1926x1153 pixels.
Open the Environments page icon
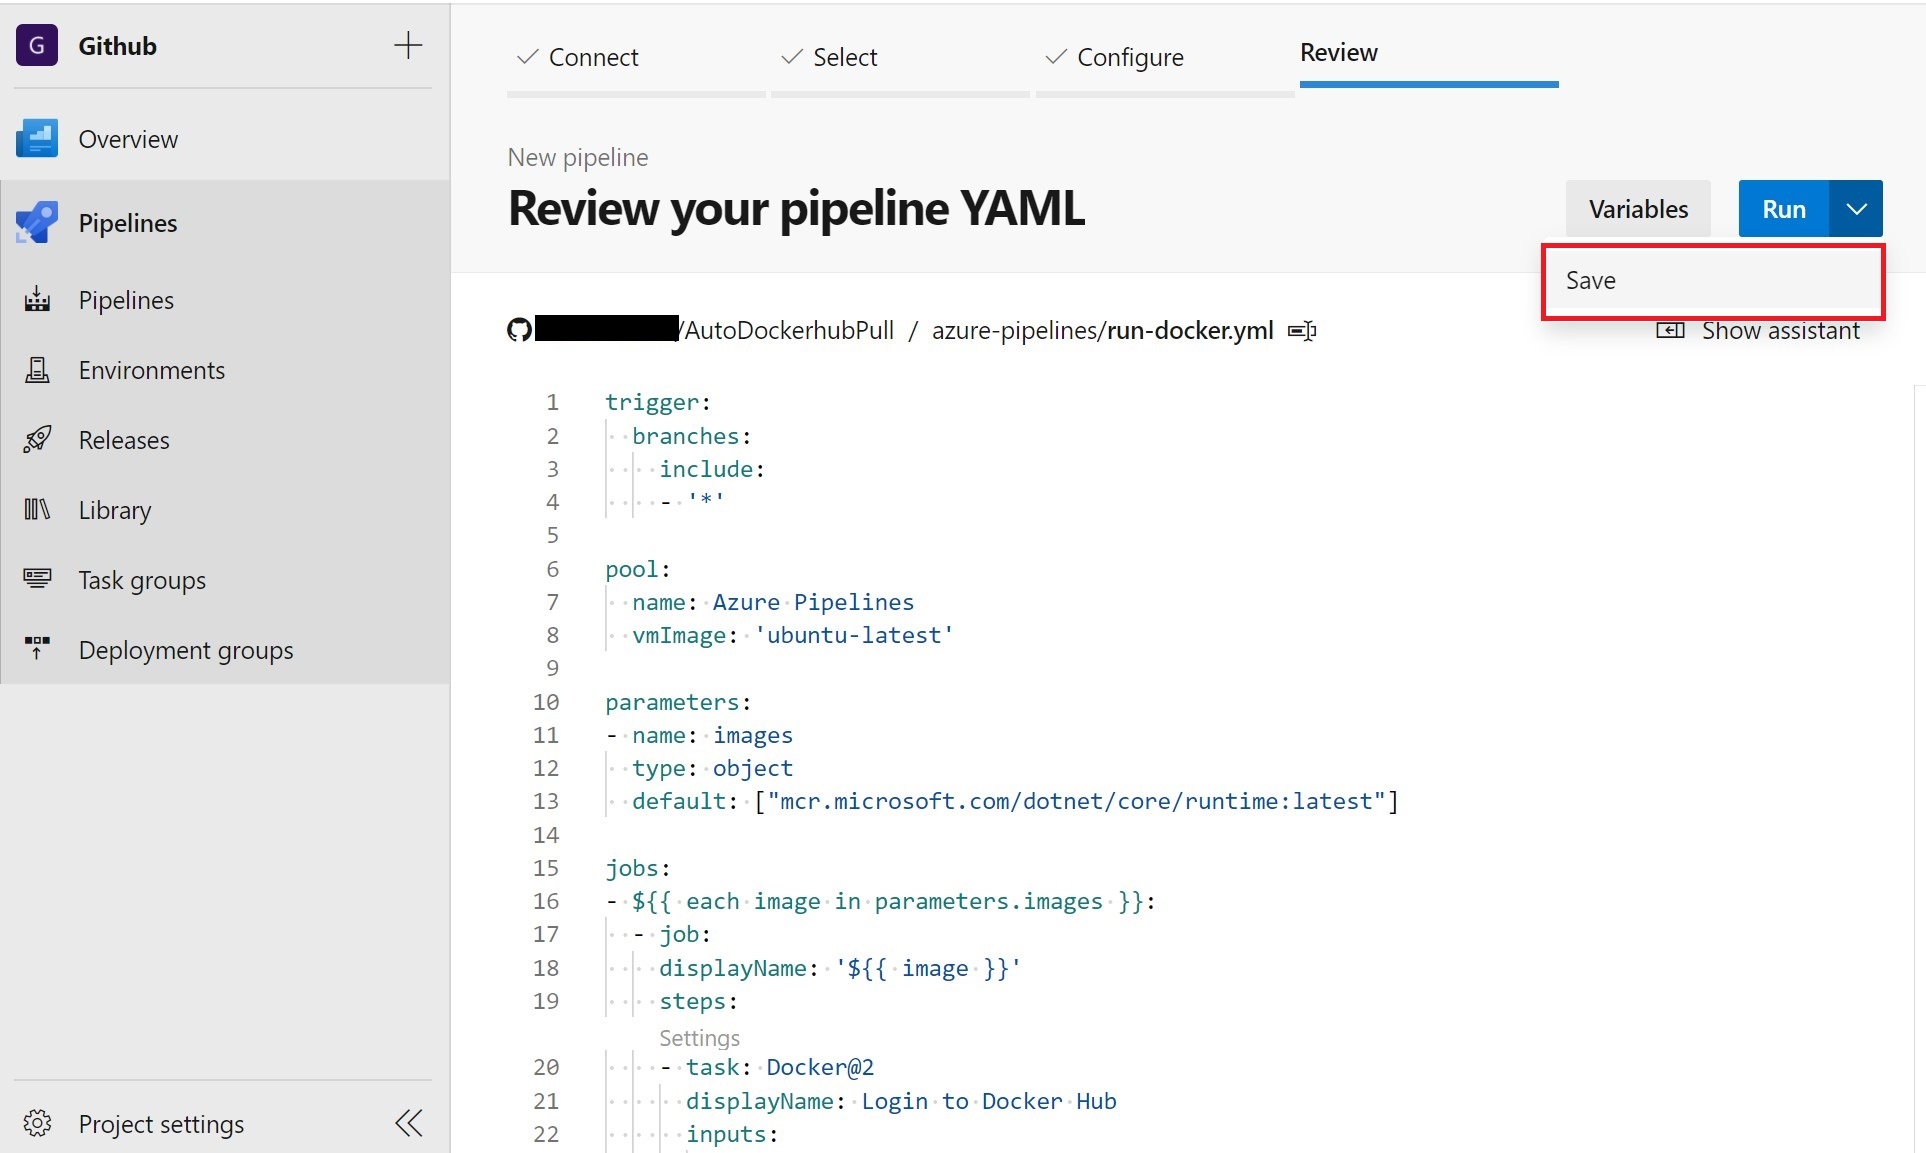click(x=37, y=370)
